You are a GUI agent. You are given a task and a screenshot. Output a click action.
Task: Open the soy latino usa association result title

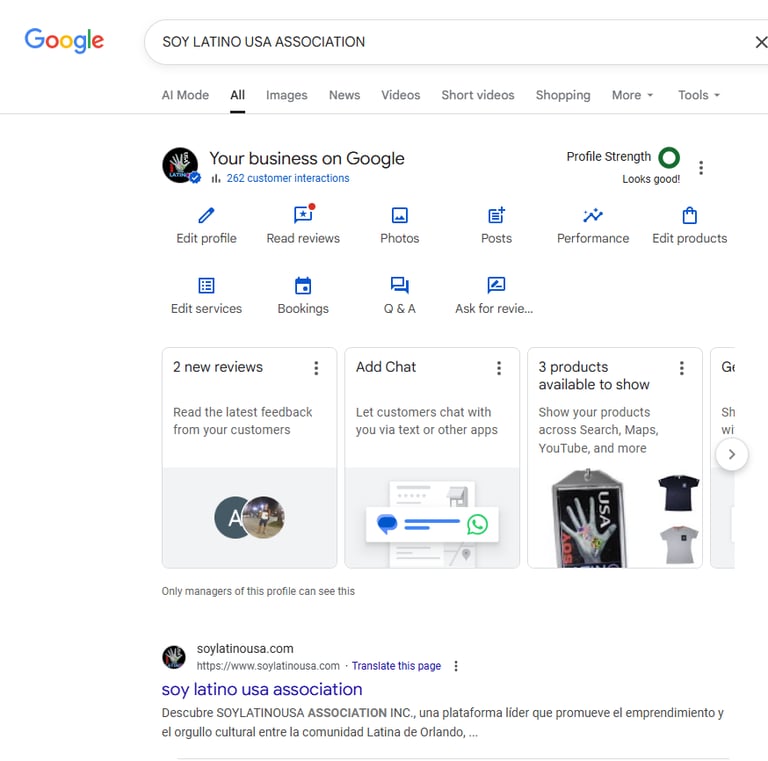tap(262, 690)
